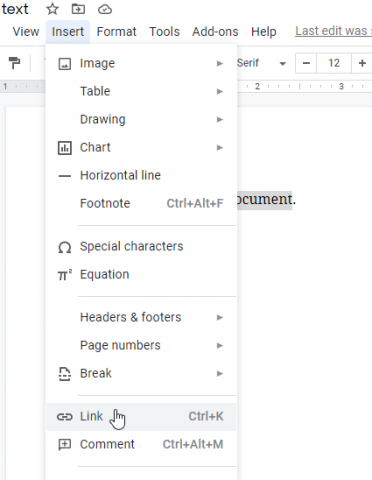This screenshot has width=372, height=480.
Task: Choose Table from the Insert menu
Action: click(141, 91)
